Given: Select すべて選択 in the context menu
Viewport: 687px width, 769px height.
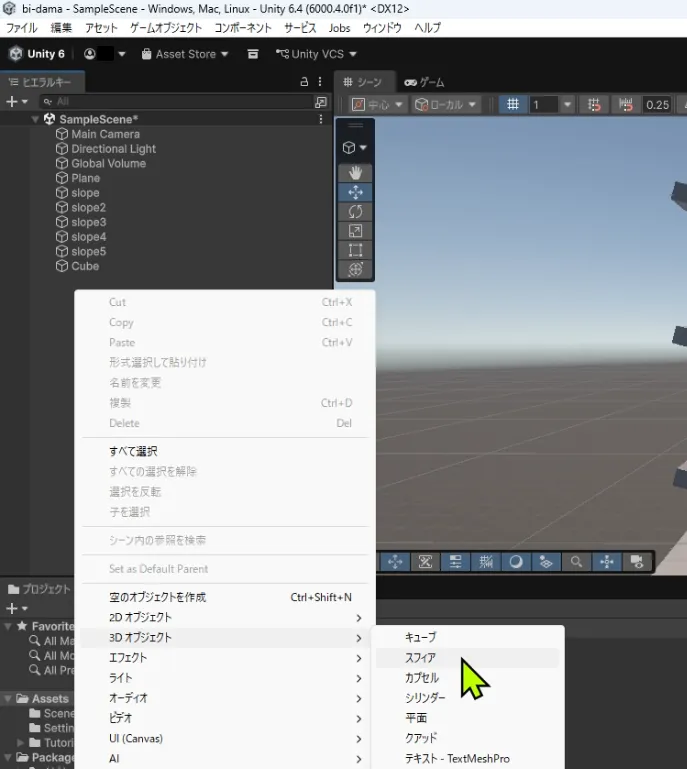Looking at the screenshot, I should pos(133,451).
